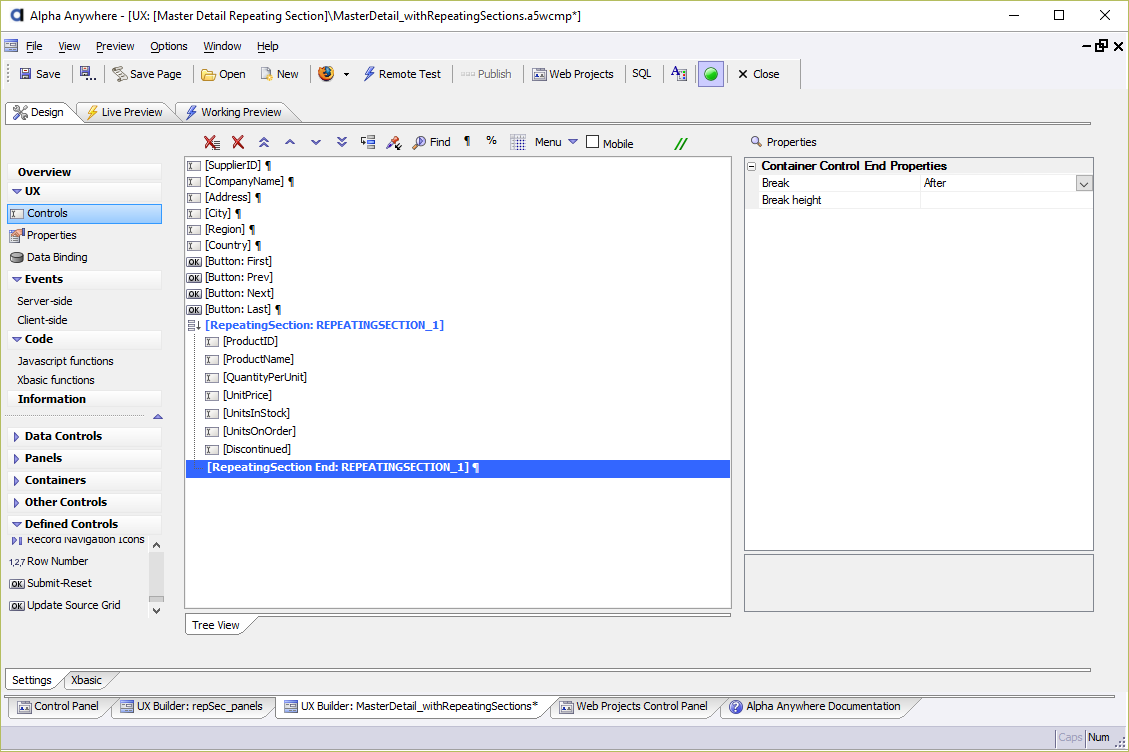
Task: Toggle the green circle status button
Action: click(711, 74)
